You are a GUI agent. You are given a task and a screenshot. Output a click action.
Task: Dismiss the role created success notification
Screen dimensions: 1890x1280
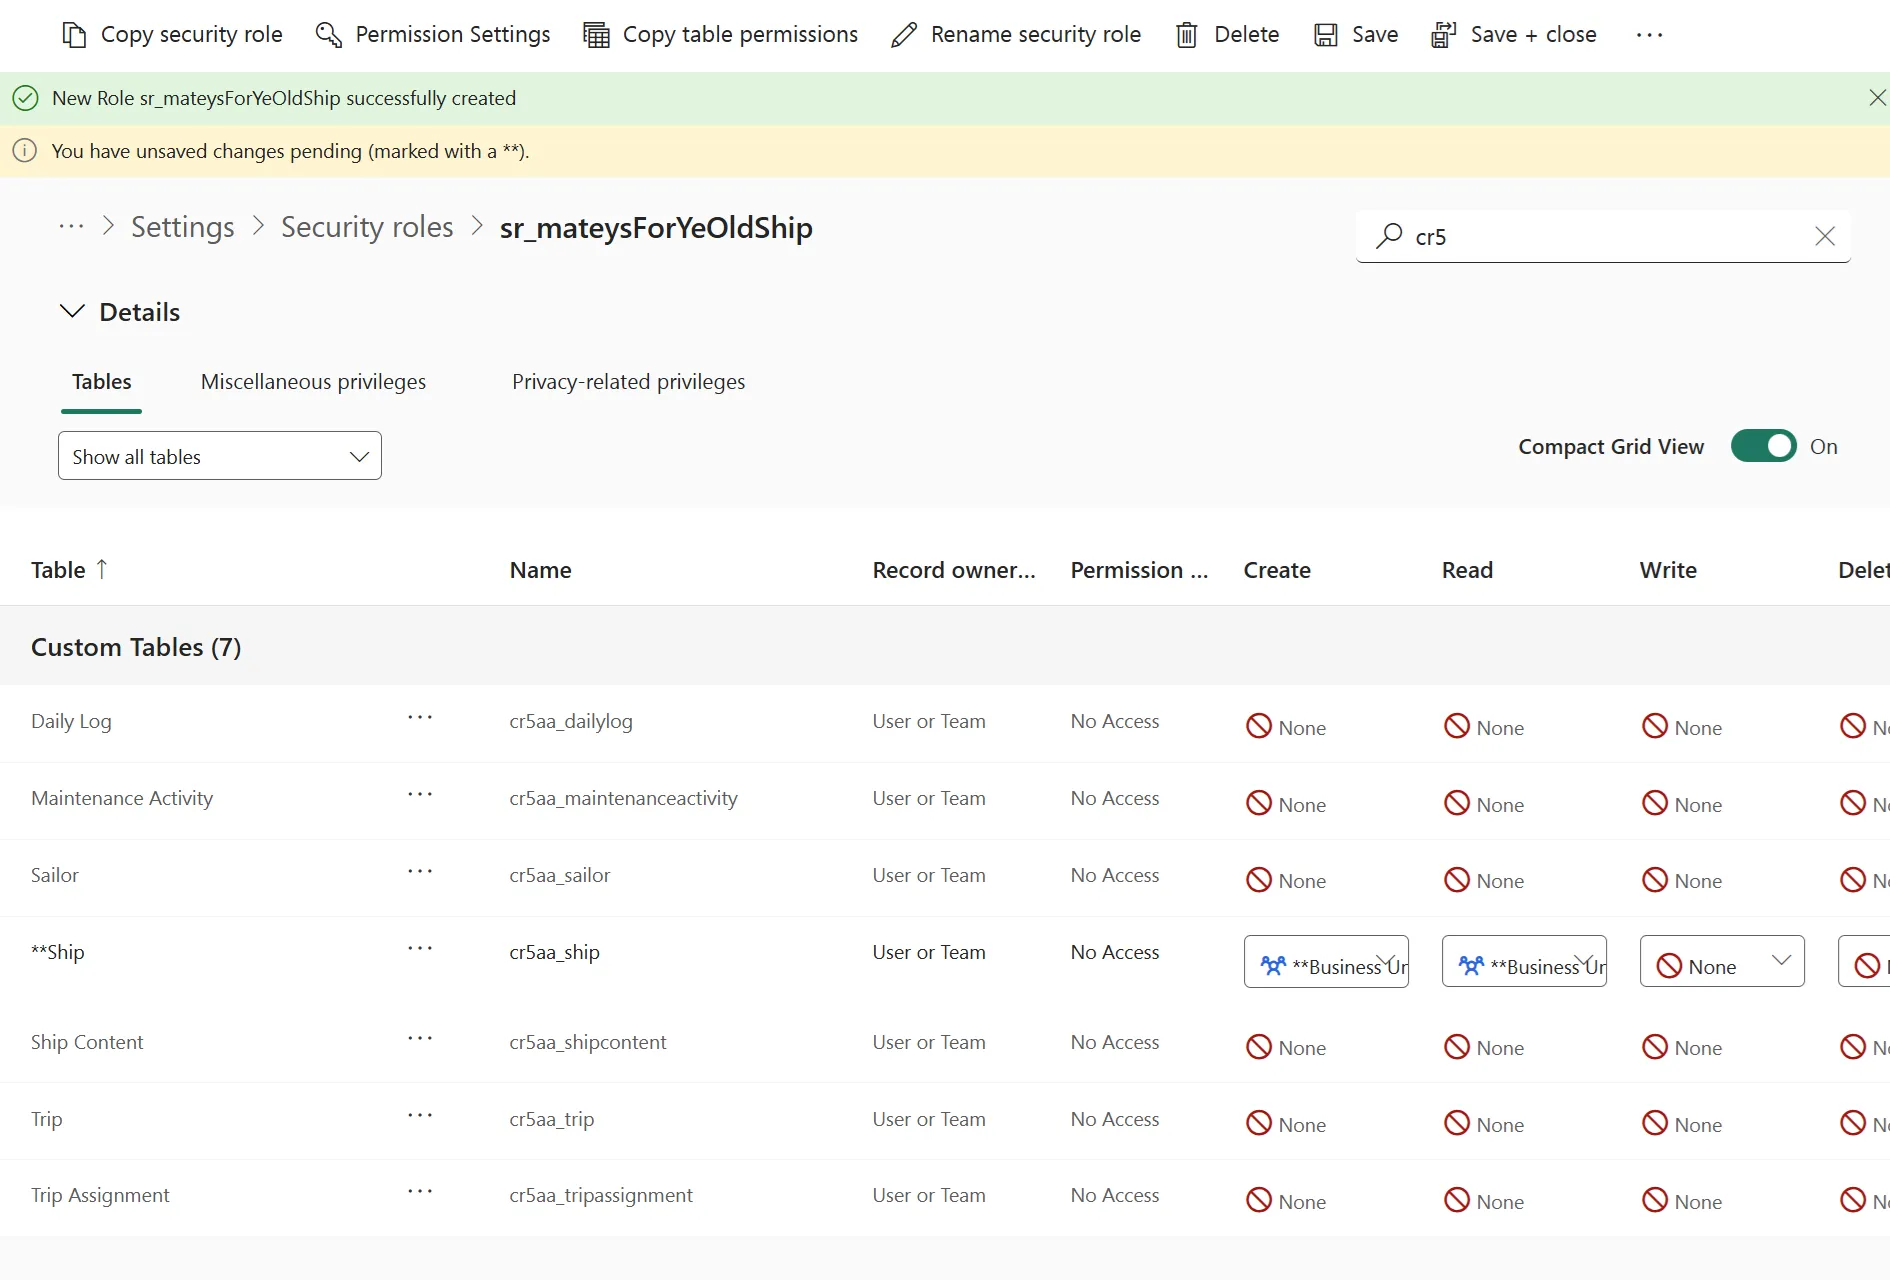(1877, 98)
